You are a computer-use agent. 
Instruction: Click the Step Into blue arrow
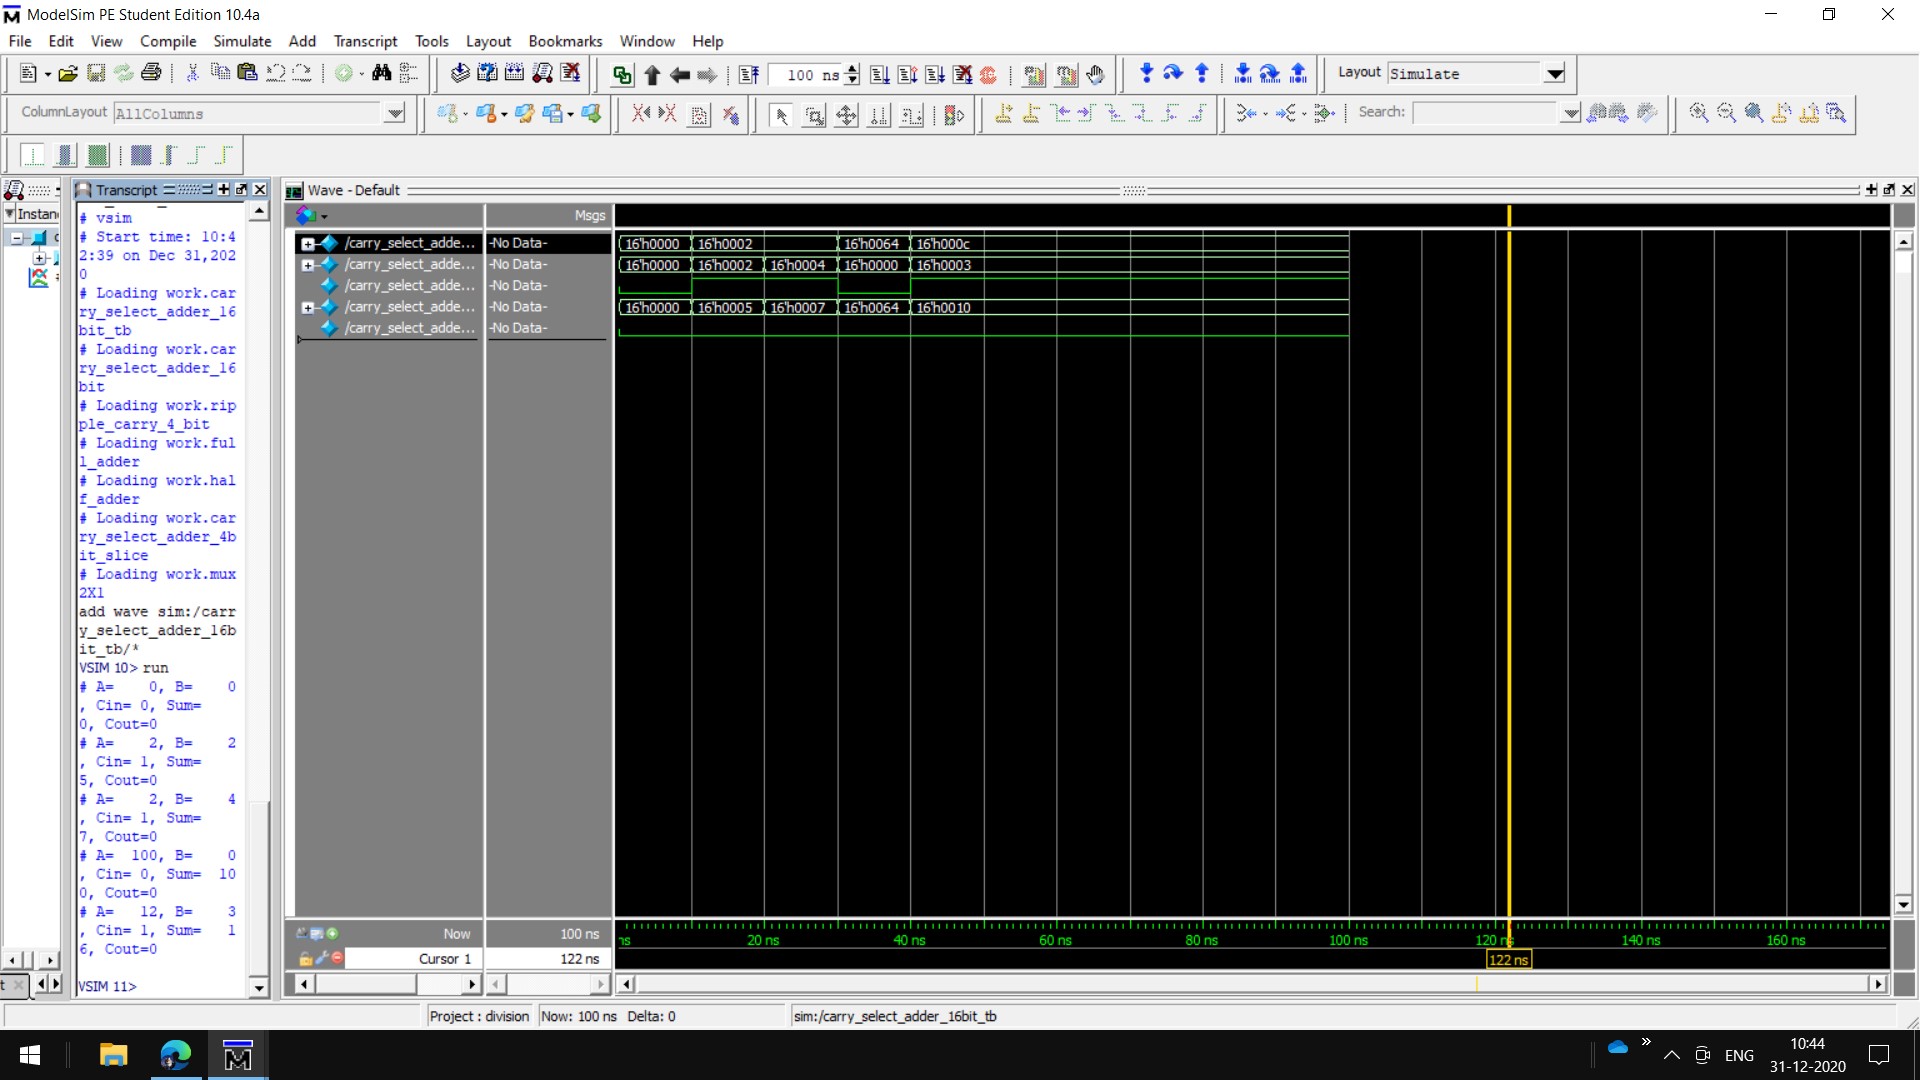tap(1146, 74)
